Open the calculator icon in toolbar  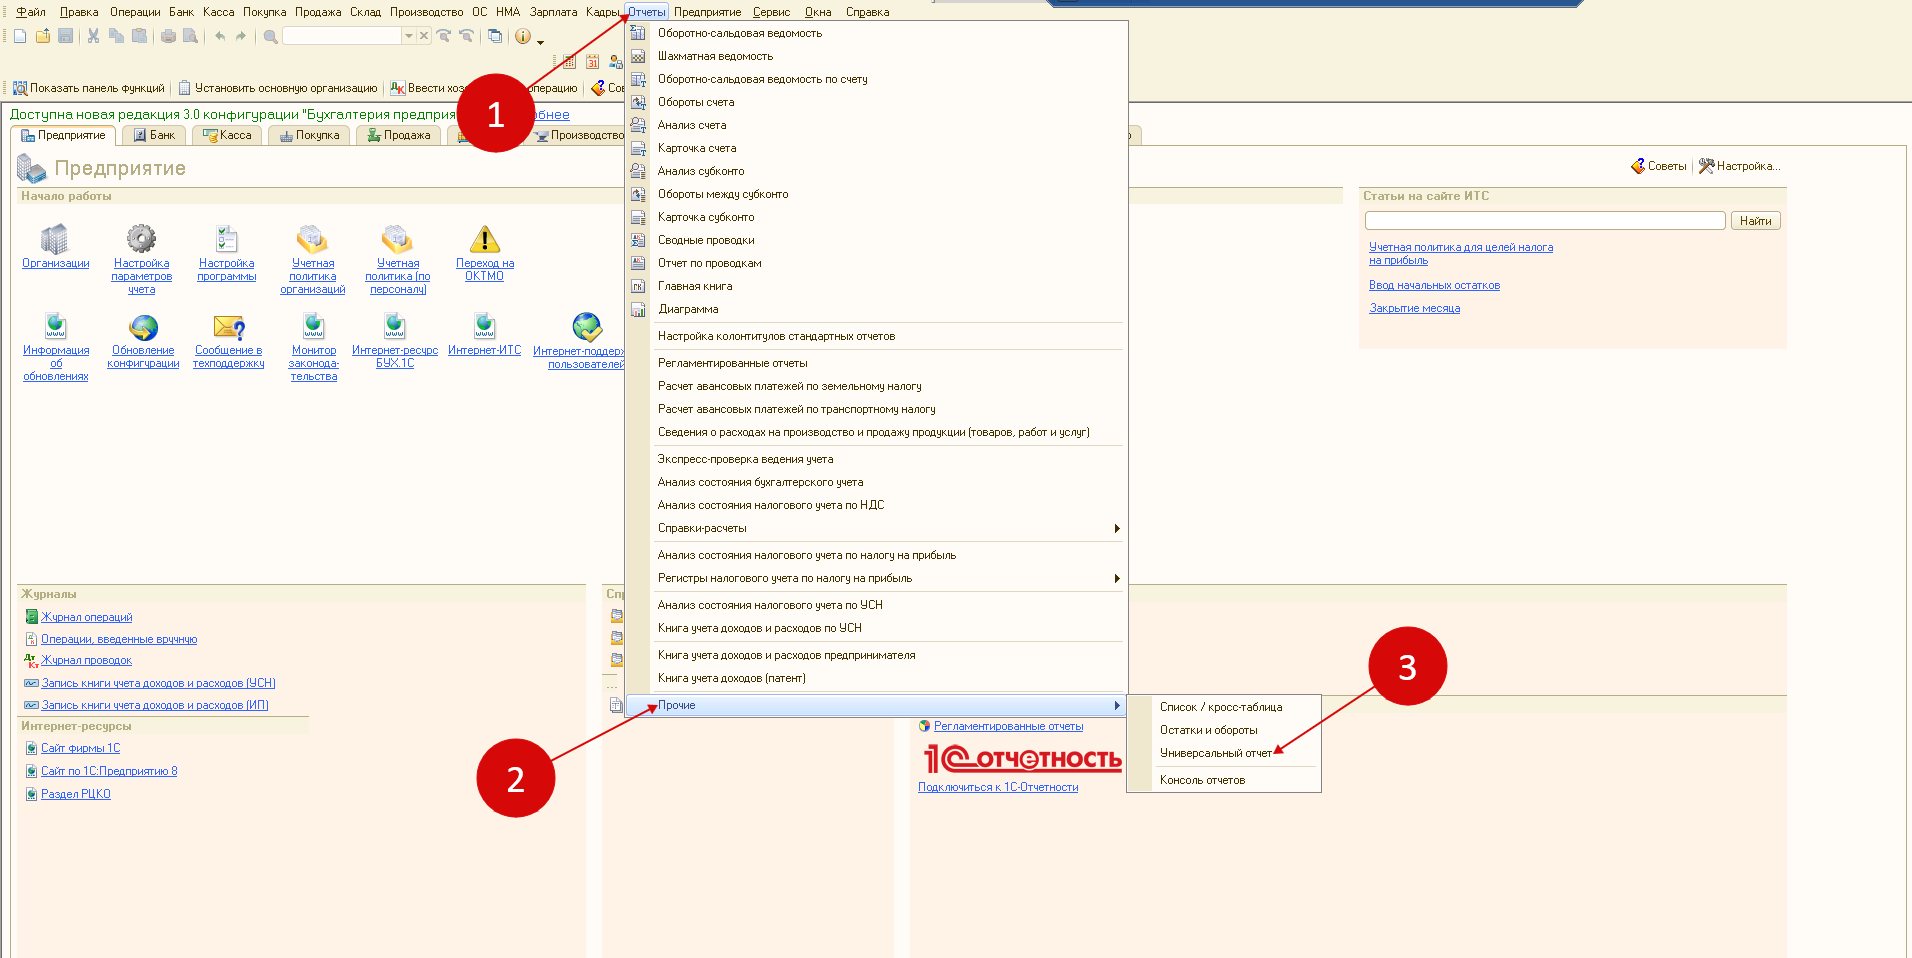coord(569,62)
